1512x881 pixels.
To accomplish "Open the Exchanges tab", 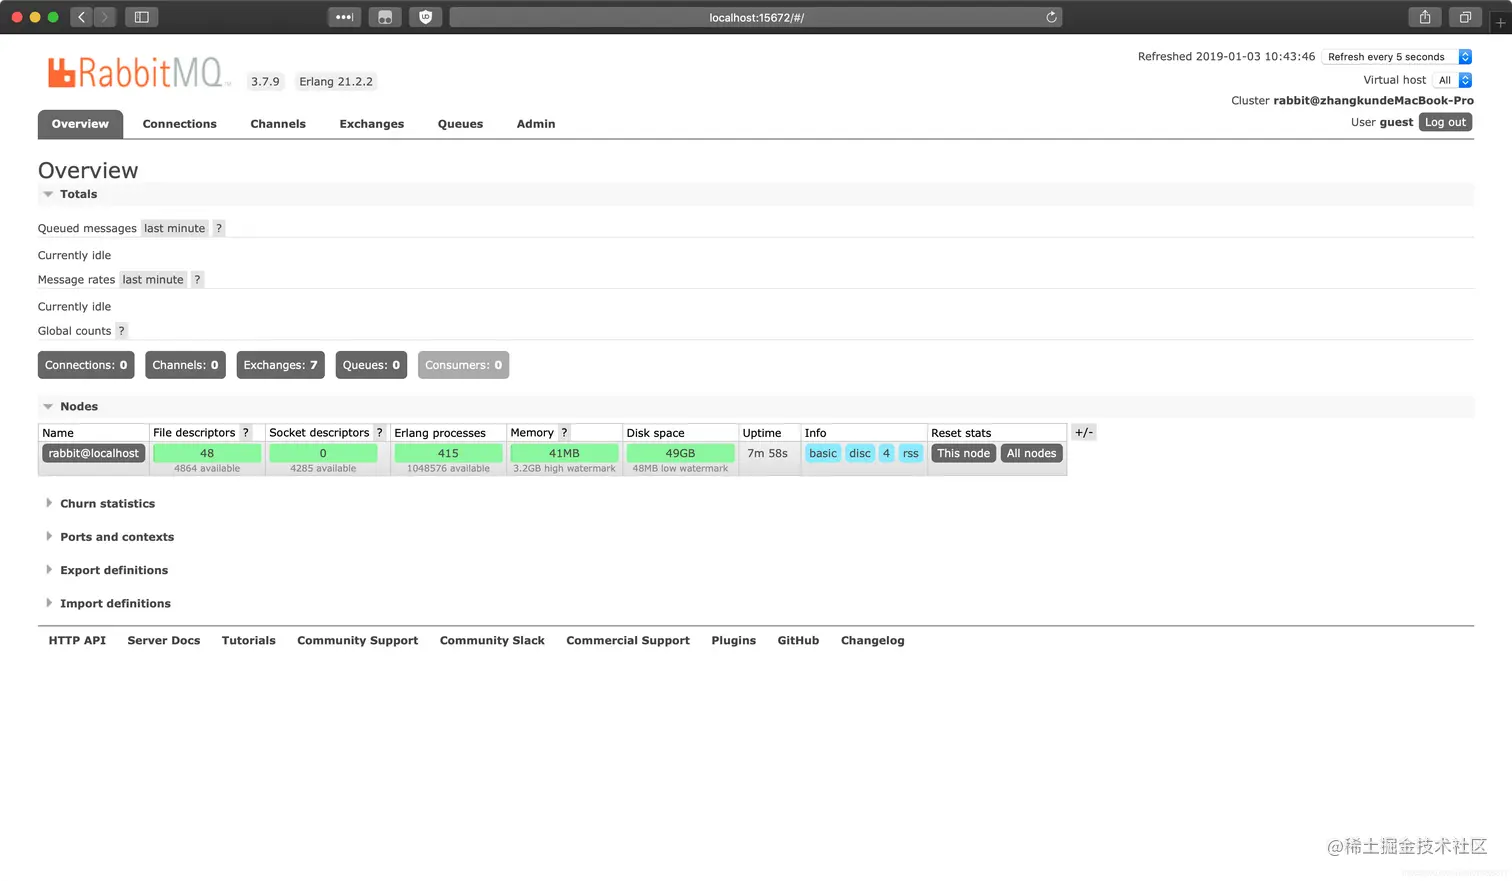I will tap(372, 124).
